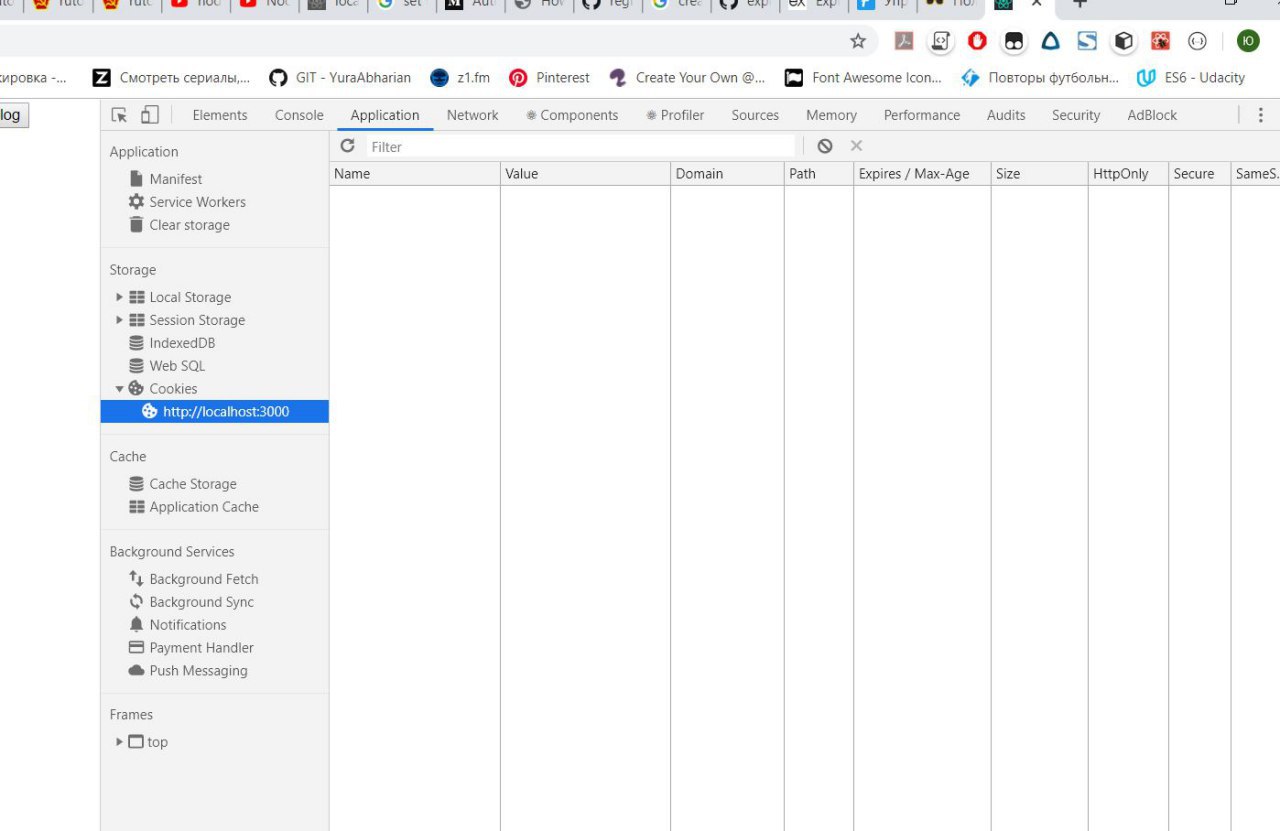Open the Push Messaging service
The image size is (1280, 831).
[188, 671]
